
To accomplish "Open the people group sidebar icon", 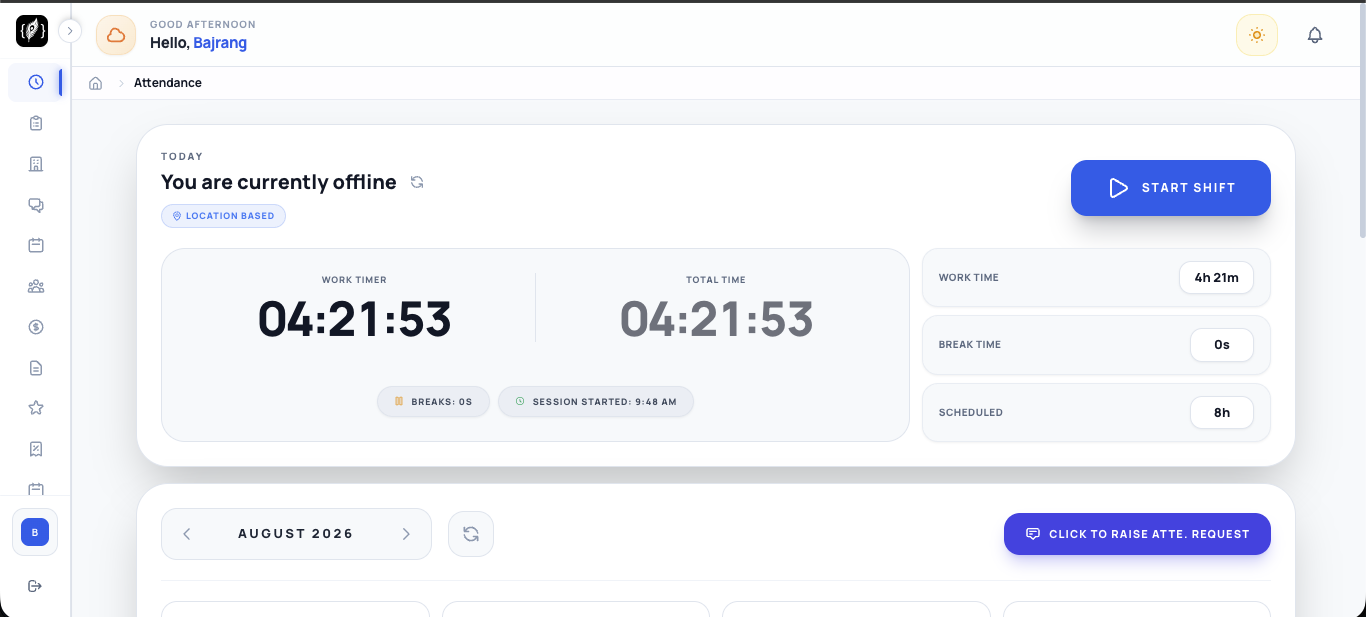I will click(36, 286).
